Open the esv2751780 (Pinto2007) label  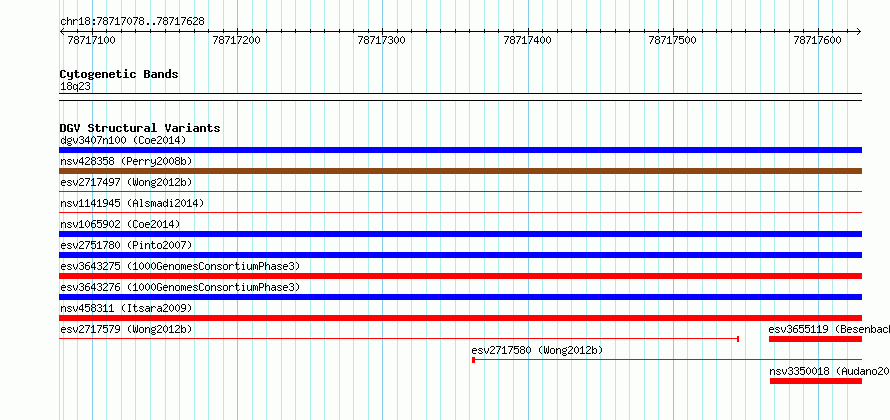click(126, 245)
